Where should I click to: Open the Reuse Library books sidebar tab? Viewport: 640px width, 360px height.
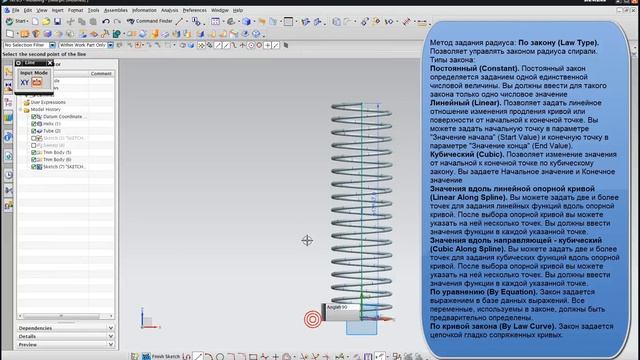tap(8, 118)
